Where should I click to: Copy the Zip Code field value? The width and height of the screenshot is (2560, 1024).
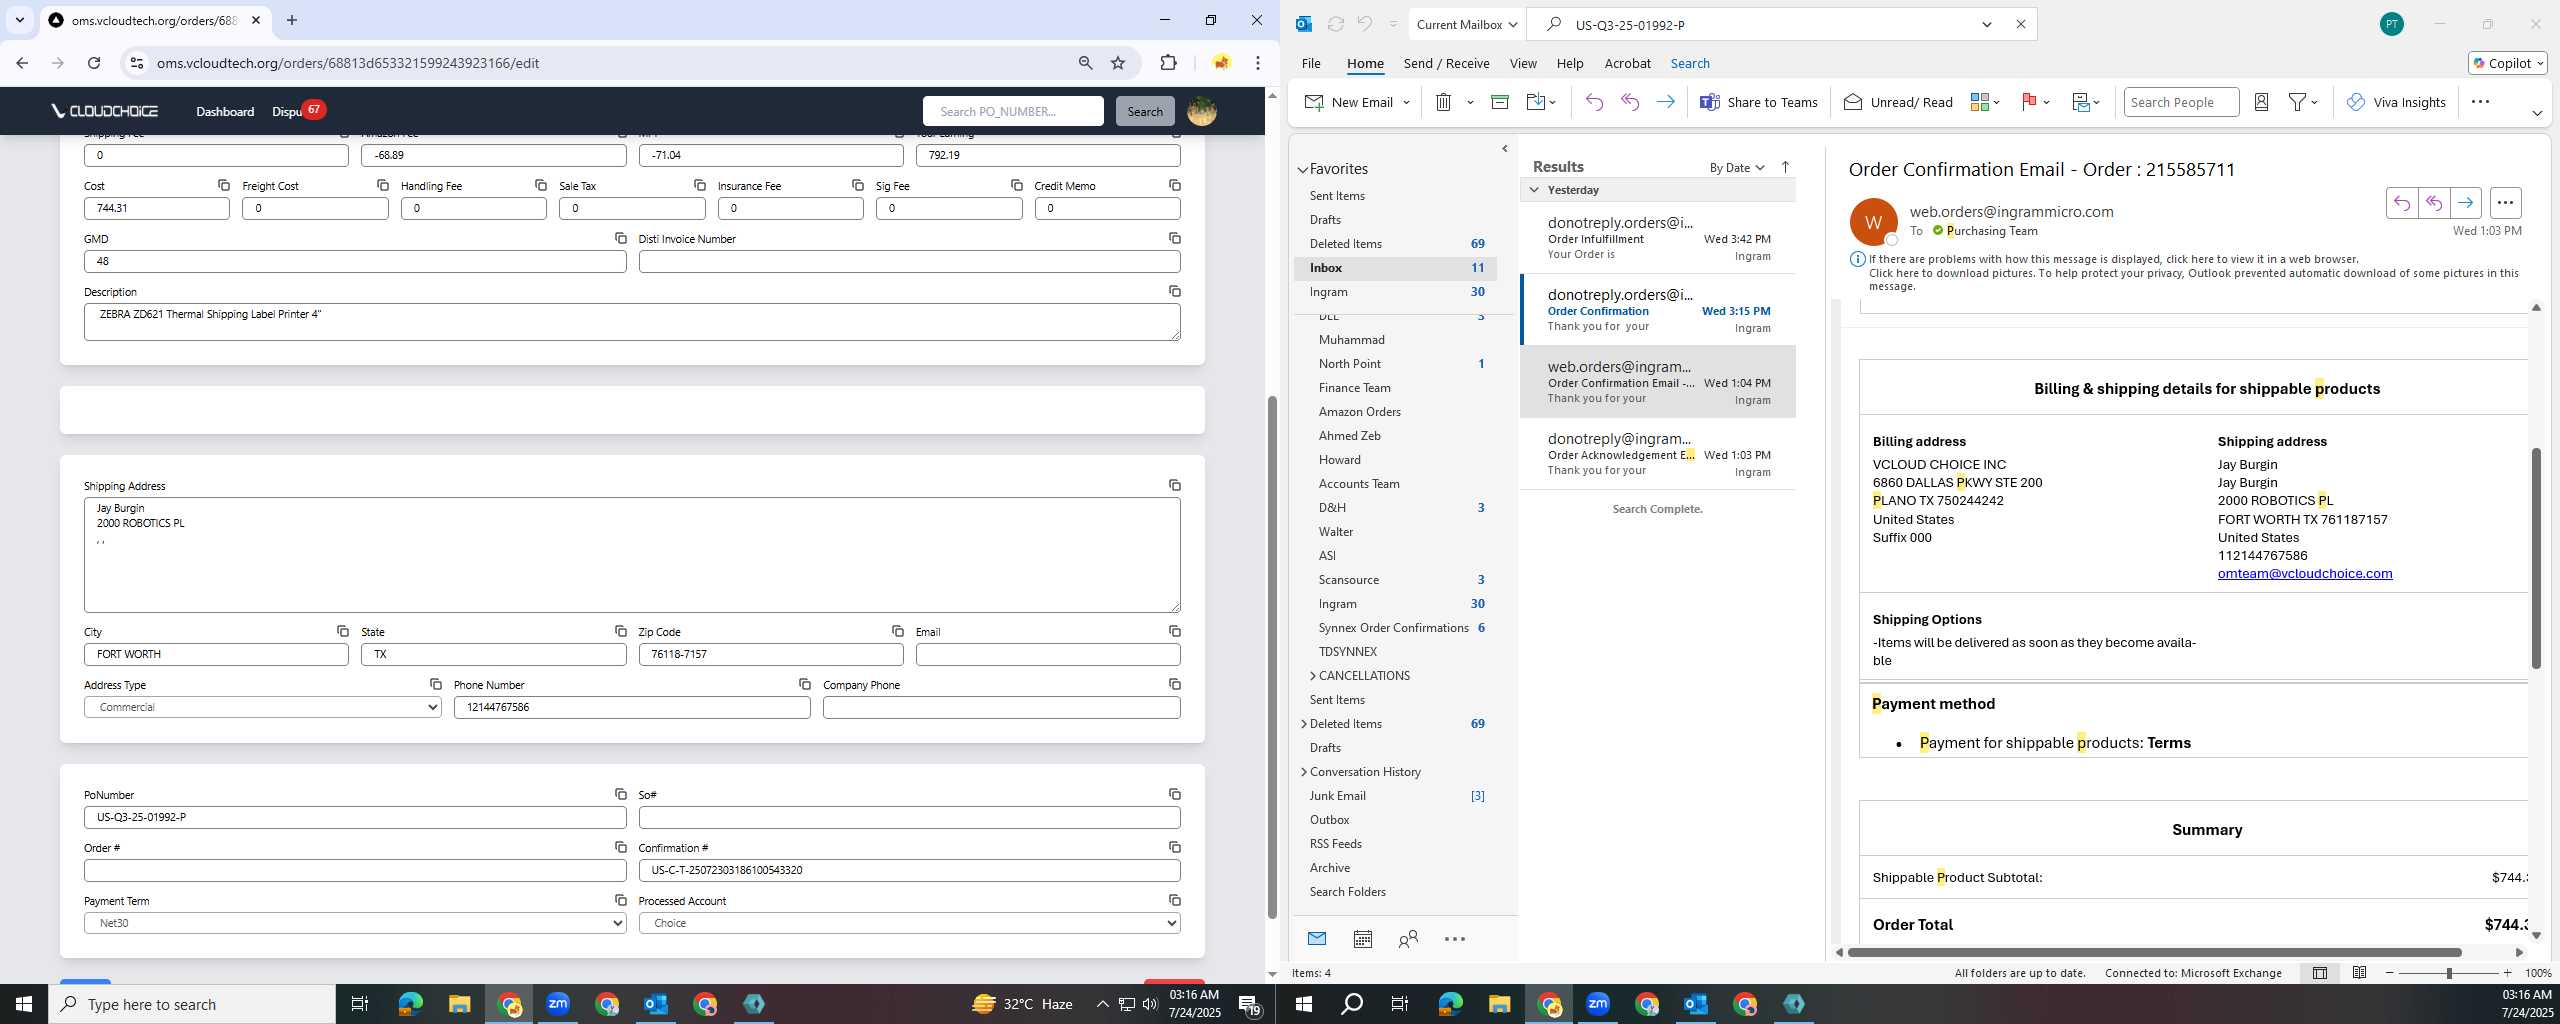click(897, 631)
